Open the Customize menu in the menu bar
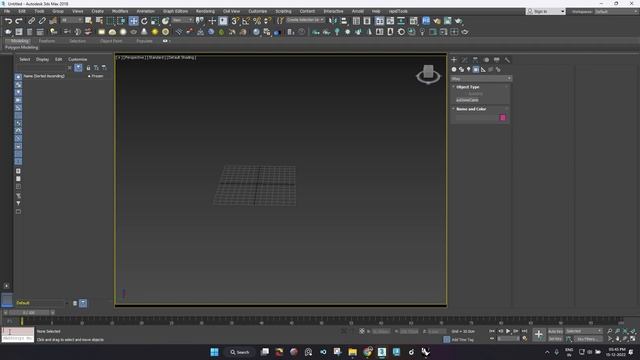Viewport: 640px width, 360px height. 258,11
